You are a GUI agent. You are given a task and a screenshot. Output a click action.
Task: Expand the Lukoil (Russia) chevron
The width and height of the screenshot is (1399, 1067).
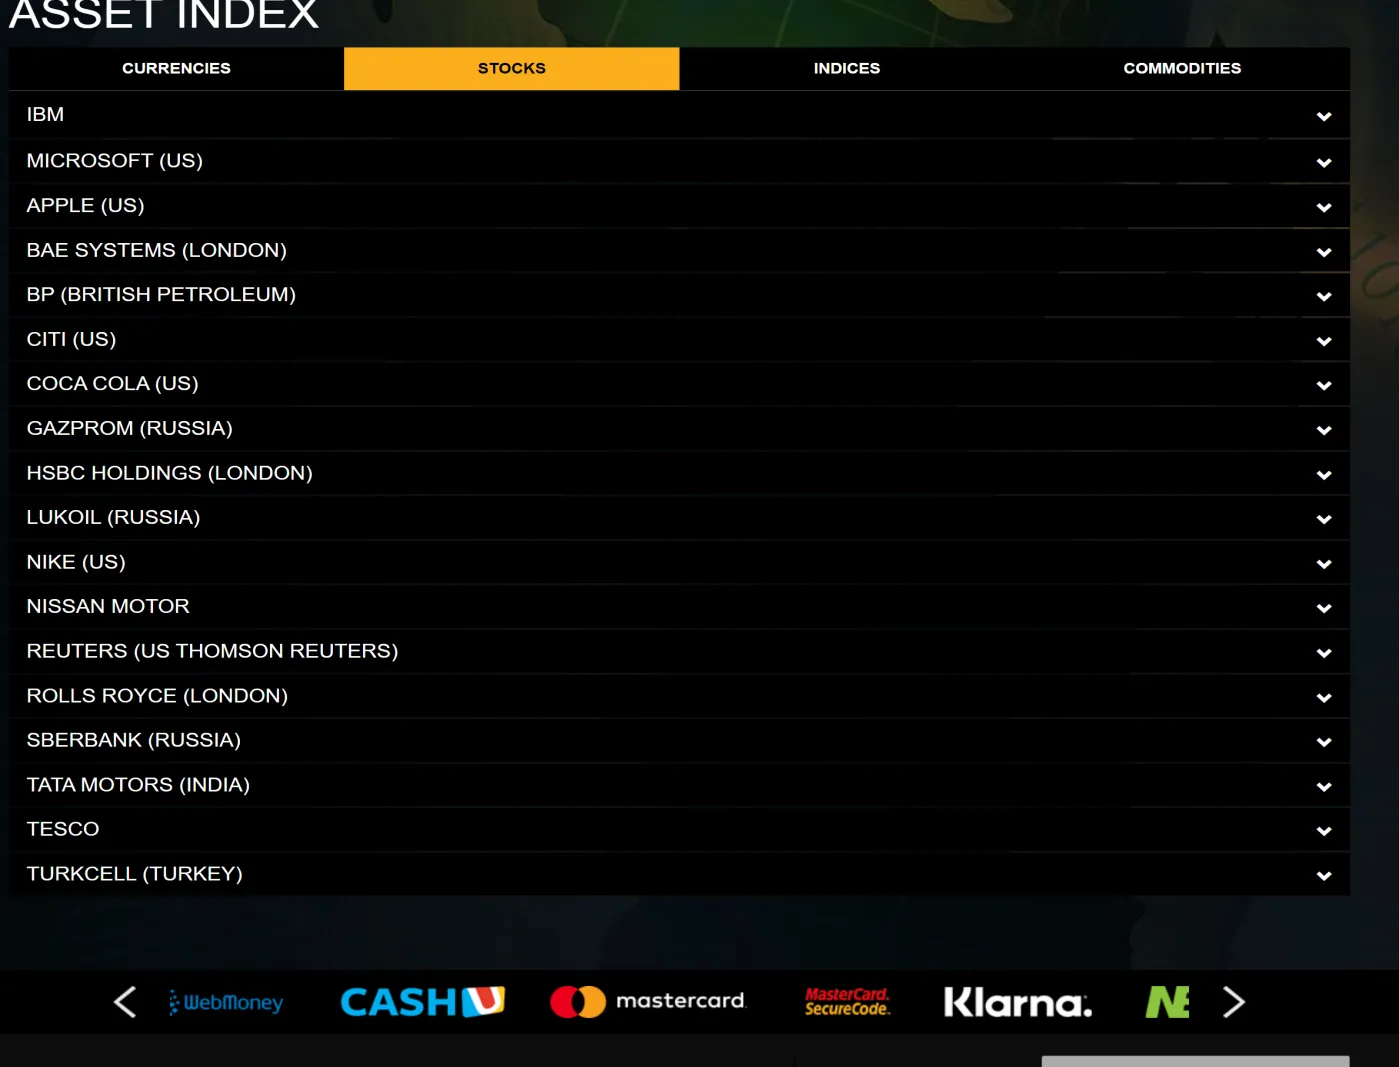(1324, 519)
